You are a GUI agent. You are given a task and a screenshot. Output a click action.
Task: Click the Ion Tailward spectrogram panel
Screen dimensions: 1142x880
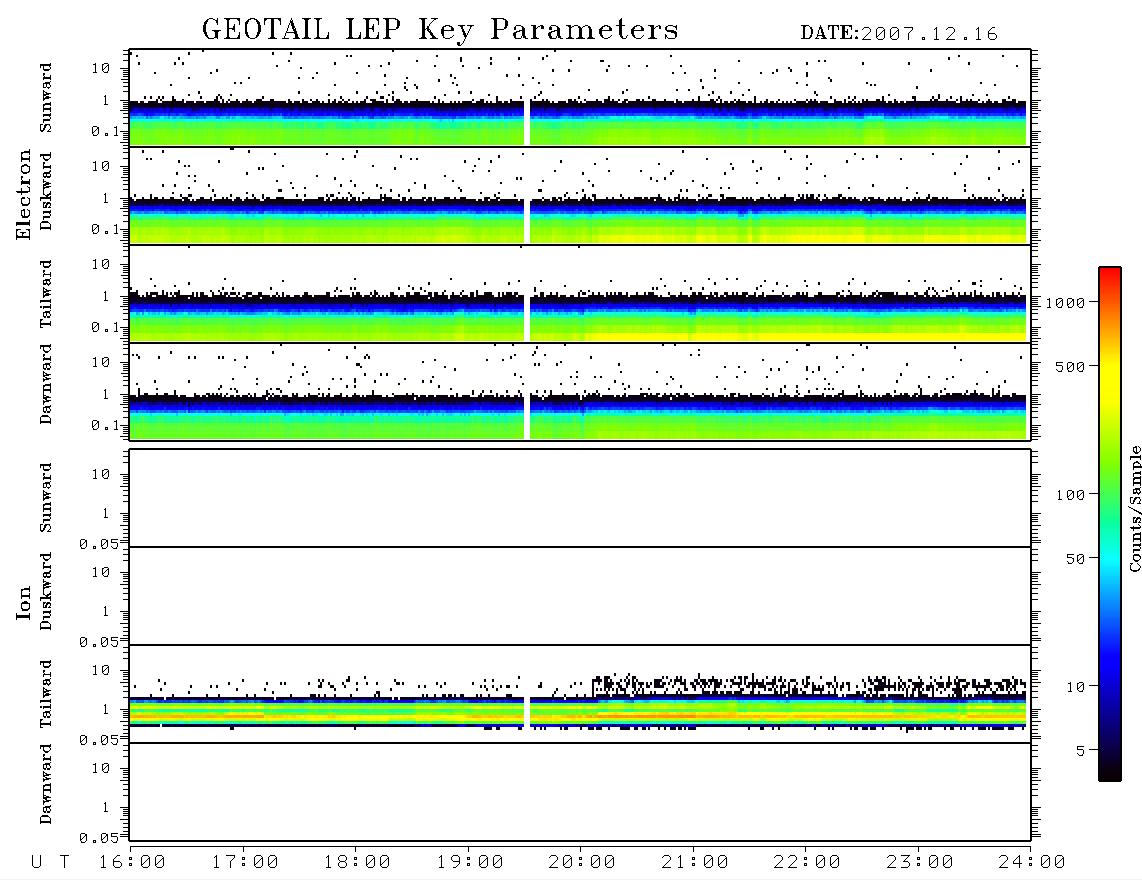coord(580,694)
